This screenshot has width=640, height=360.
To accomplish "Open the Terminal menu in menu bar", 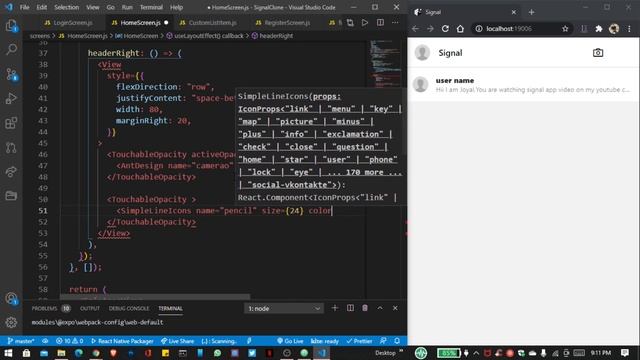I will pyautogui.click(x=151, y=7).
